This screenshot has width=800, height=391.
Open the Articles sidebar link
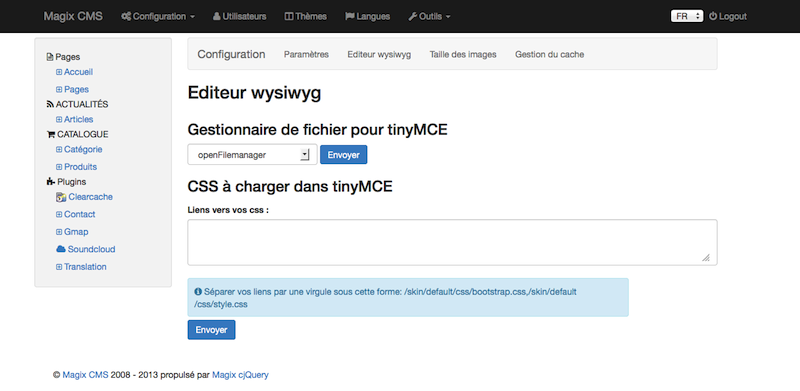[x=79, y=119]
